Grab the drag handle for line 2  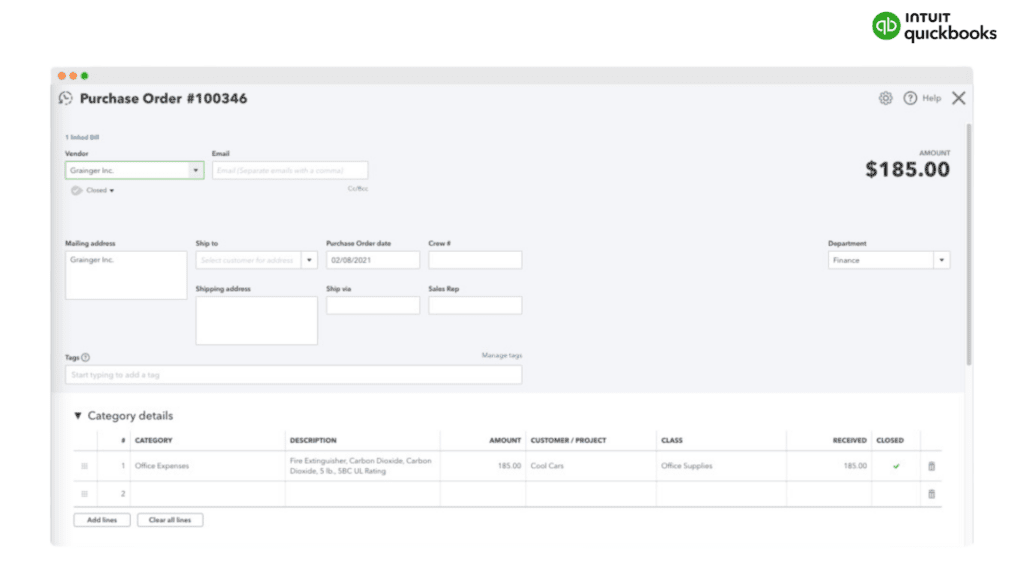tap(84, 494)
